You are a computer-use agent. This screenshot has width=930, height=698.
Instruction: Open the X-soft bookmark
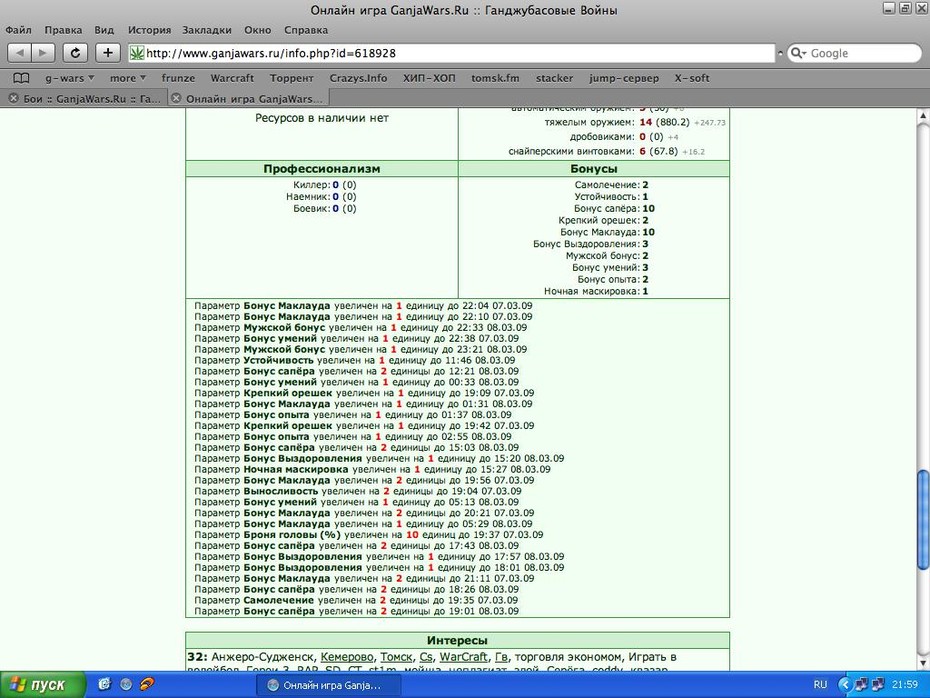[x=692, y=78]
